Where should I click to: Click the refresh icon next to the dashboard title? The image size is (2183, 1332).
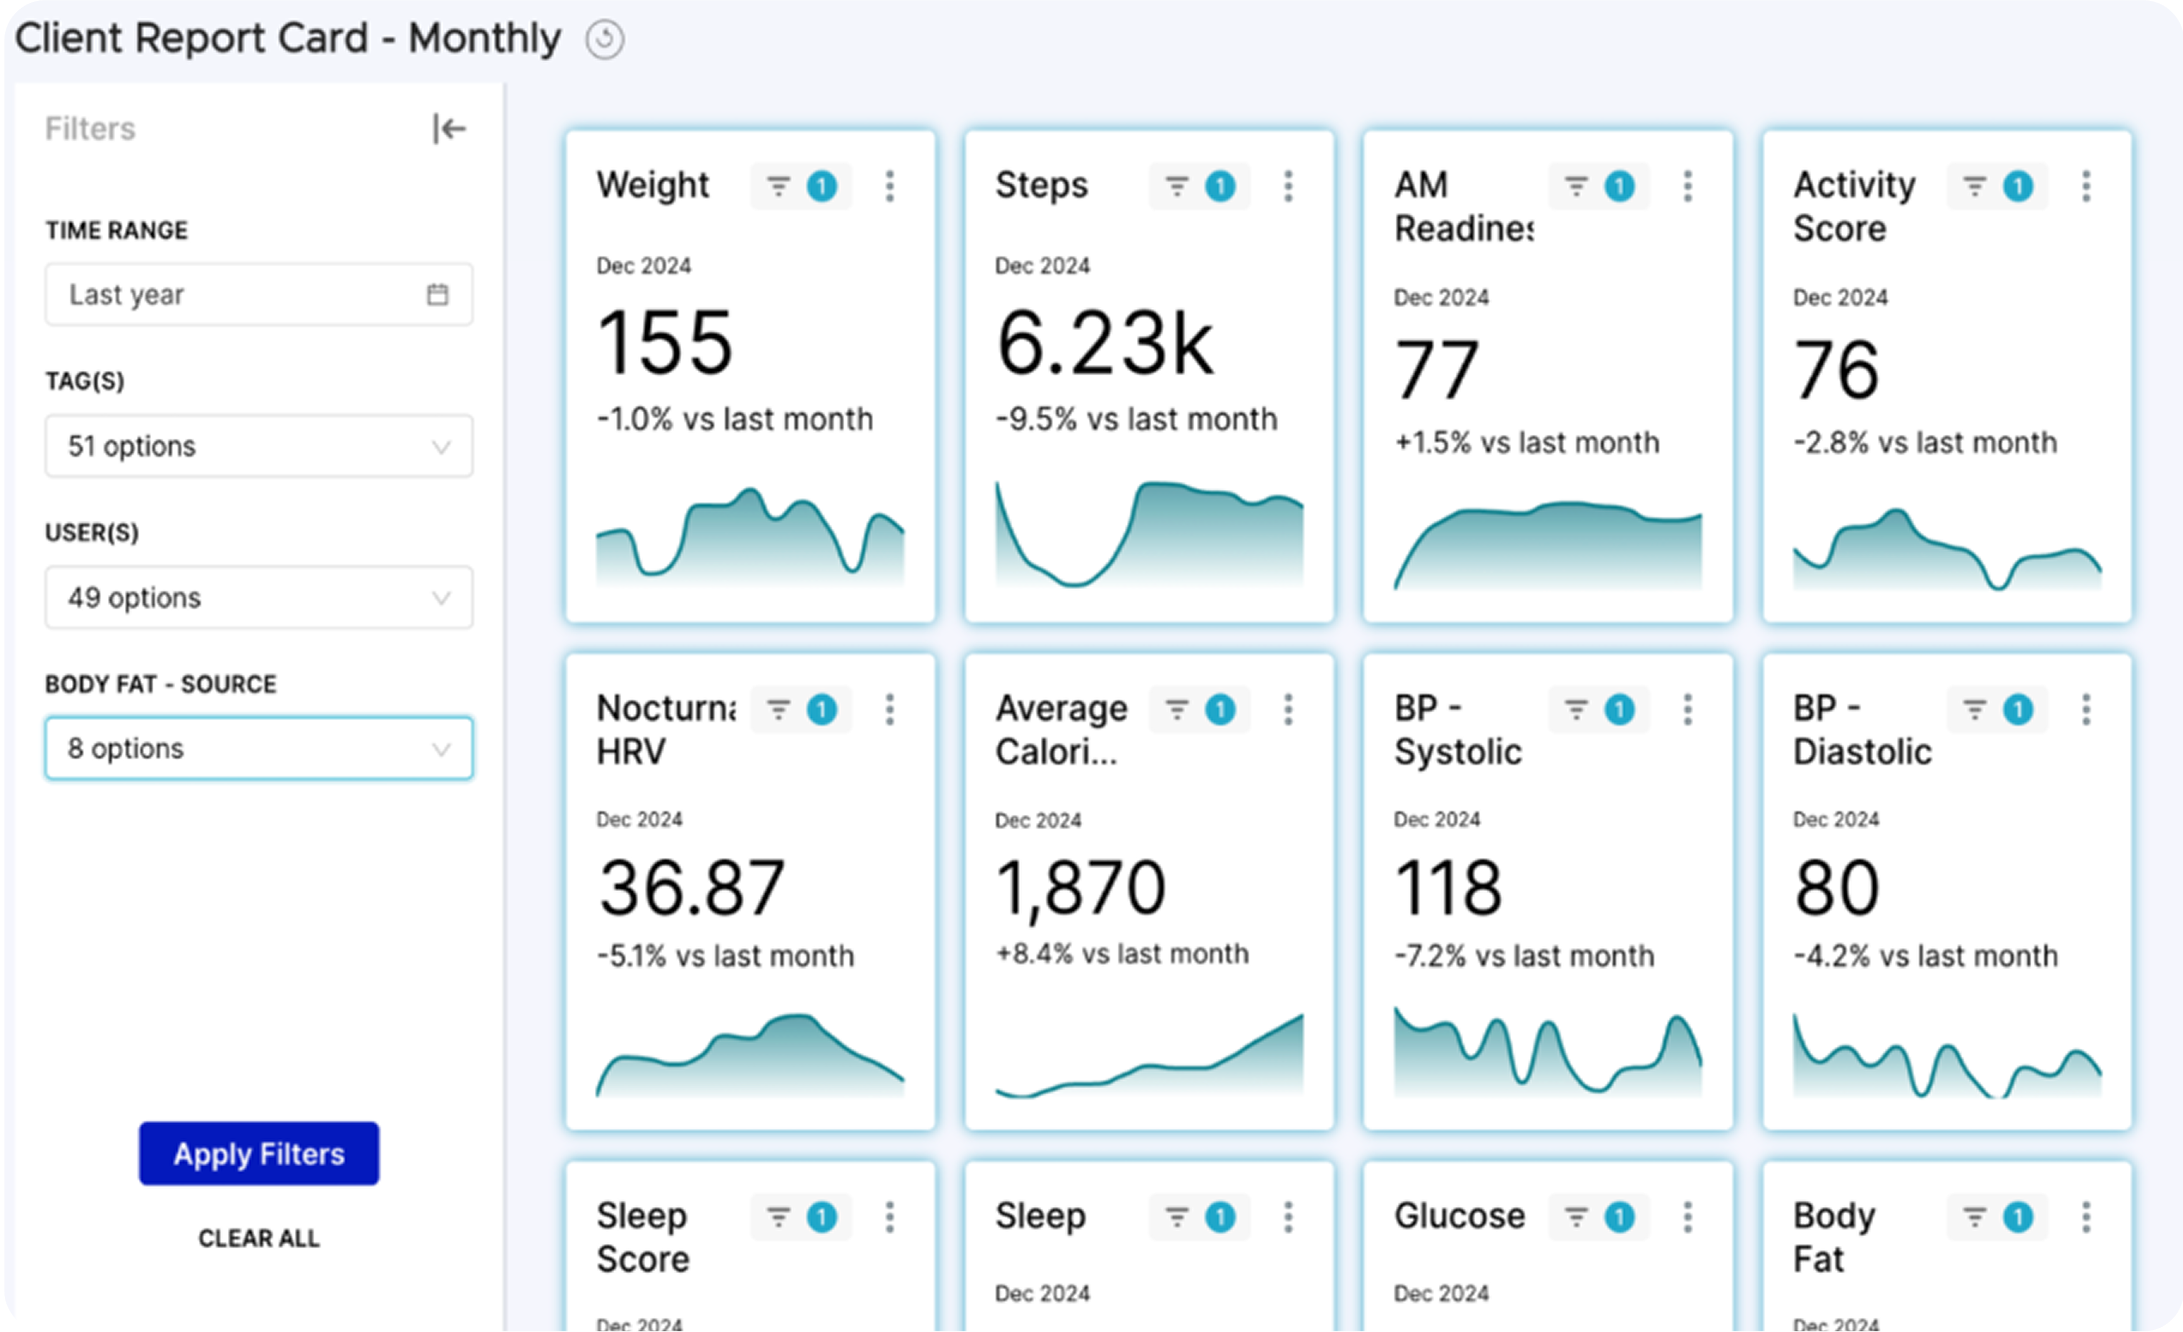pyautogui.click(x=604, y=39)
